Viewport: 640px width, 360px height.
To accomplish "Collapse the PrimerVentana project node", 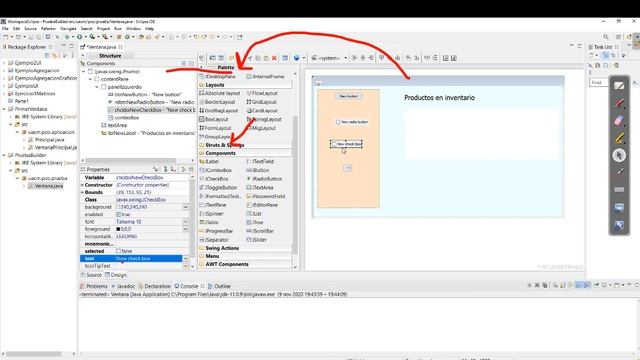I will click(x=4, y=109).
